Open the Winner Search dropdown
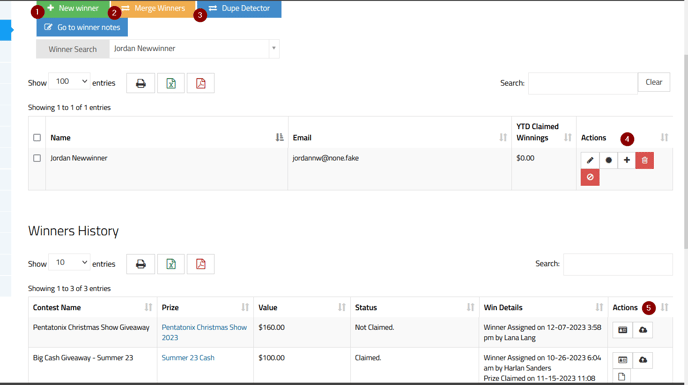The width and height of the screenshot is (688, 385). [194, 49]
